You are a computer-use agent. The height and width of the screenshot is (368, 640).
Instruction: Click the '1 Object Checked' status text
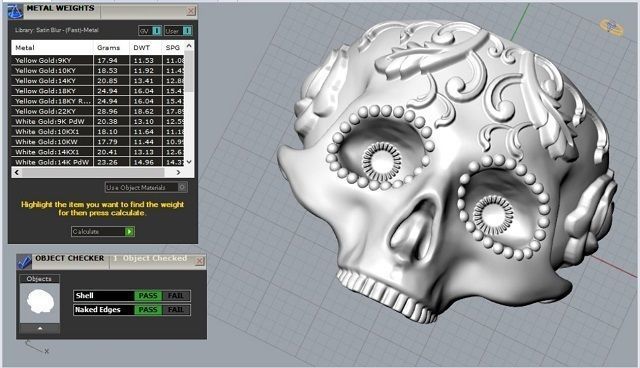(x=150, y=258)
